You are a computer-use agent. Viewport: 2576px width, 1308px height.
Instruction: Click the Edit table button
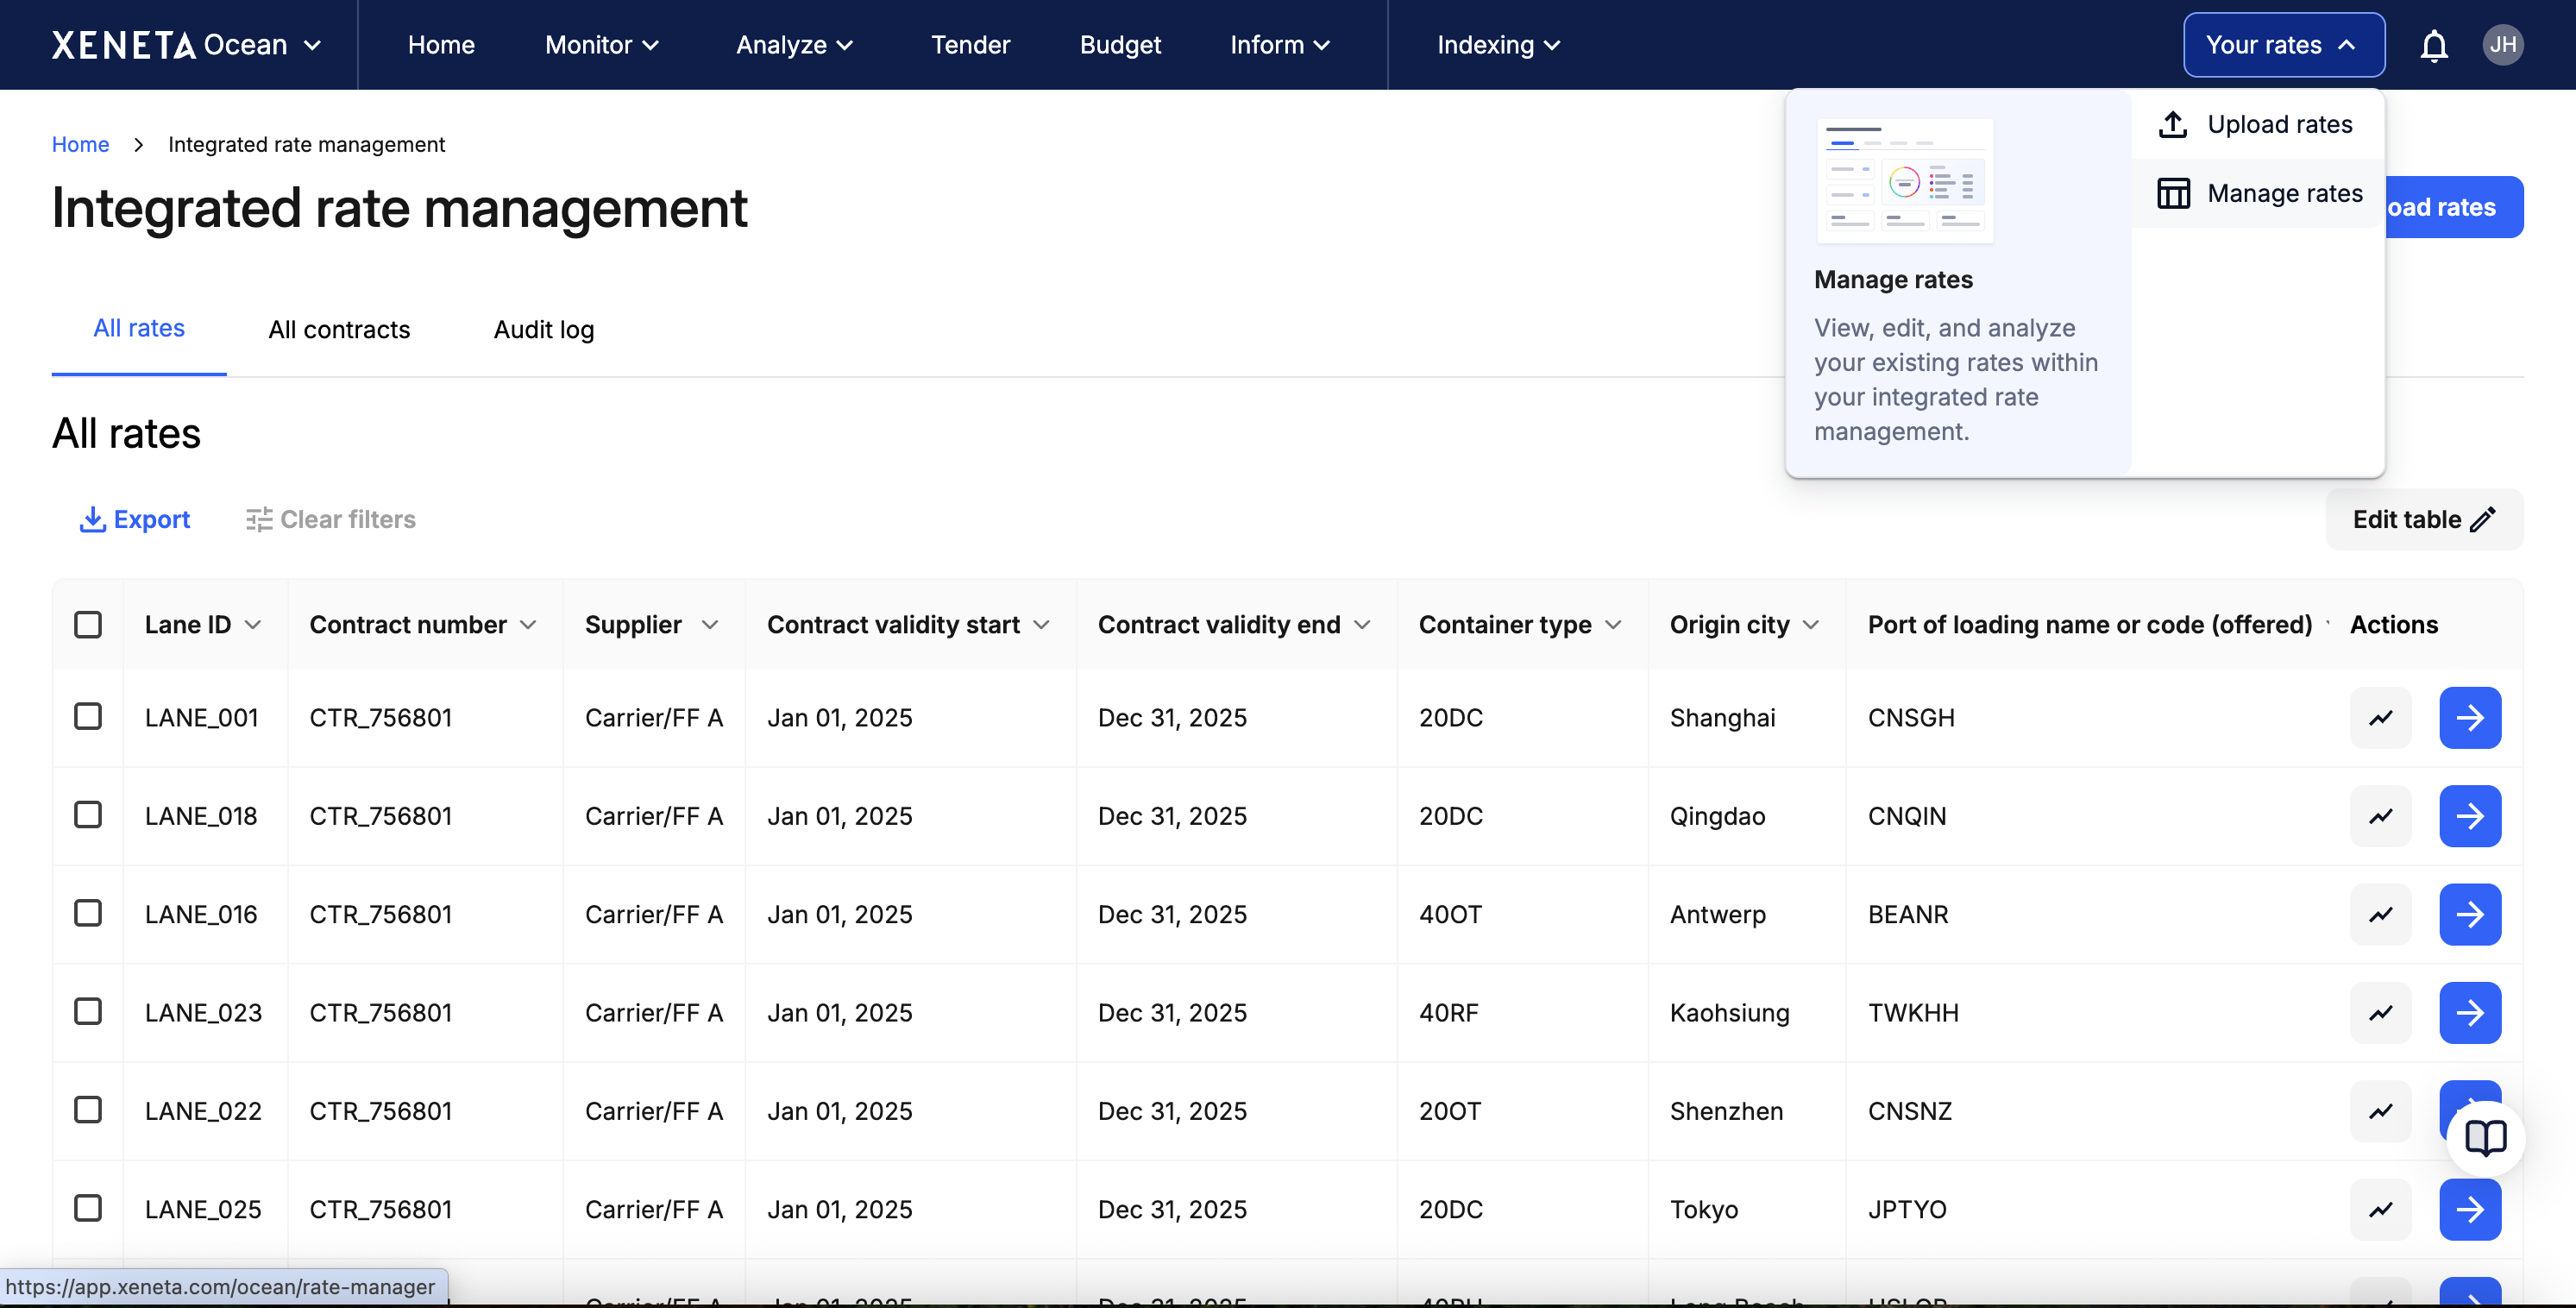(x=2423, y=519)
